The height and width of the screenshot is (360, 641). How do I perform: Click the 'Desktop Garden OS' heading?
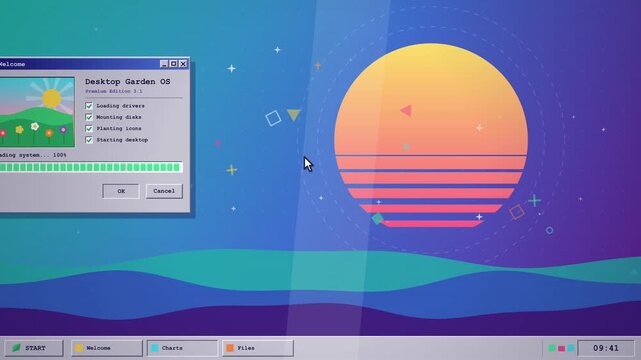[x=128, y=82]
